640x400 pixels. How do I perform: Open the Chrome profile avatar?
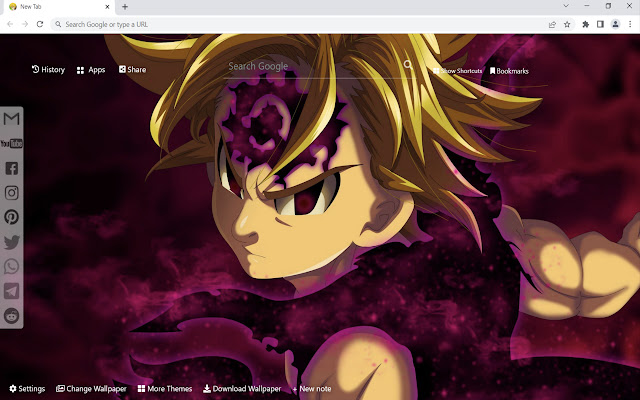615,24
